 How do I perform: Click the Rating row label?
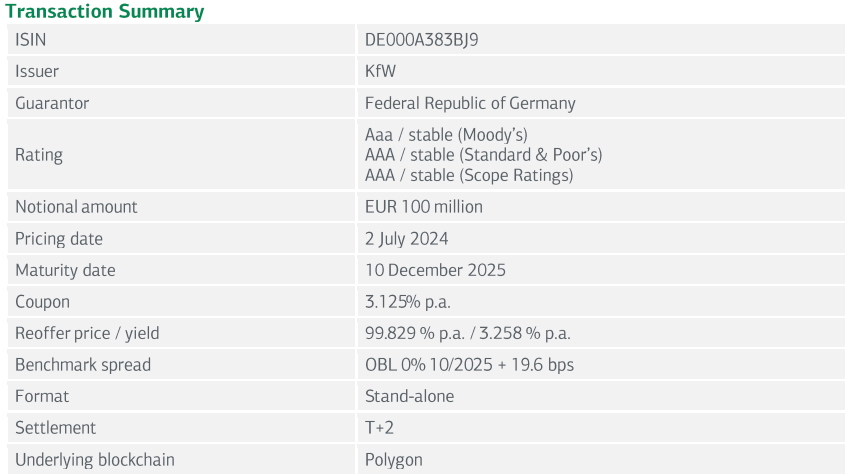coord(39,155)
